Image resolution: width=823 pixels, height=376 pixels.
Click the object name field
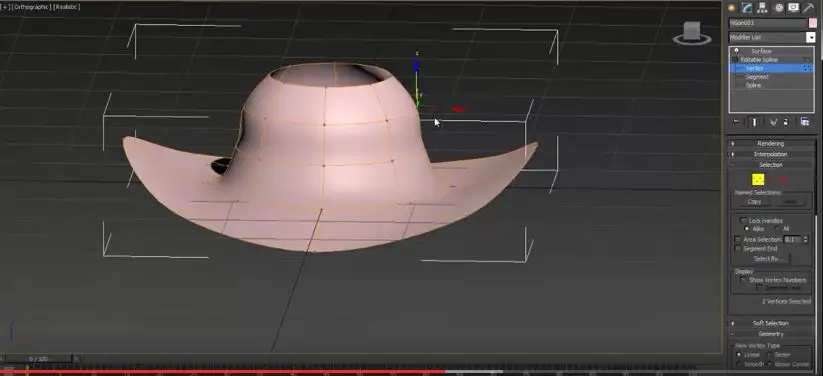click(x=767, y=23)
